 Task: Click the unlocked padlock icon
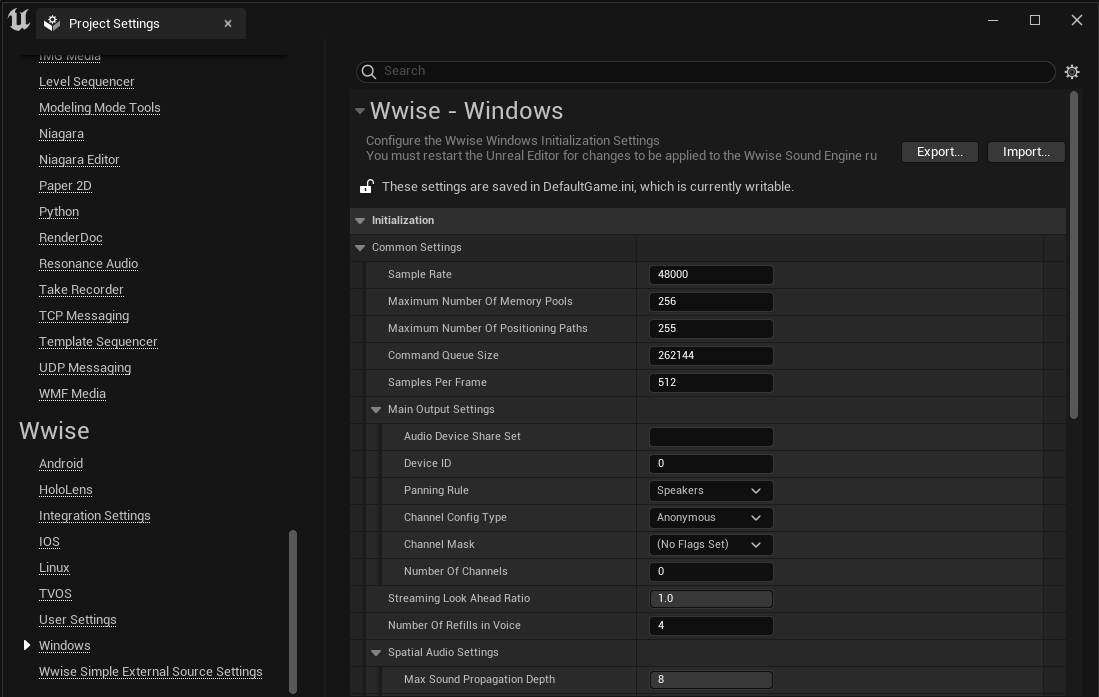pos(367,187)
